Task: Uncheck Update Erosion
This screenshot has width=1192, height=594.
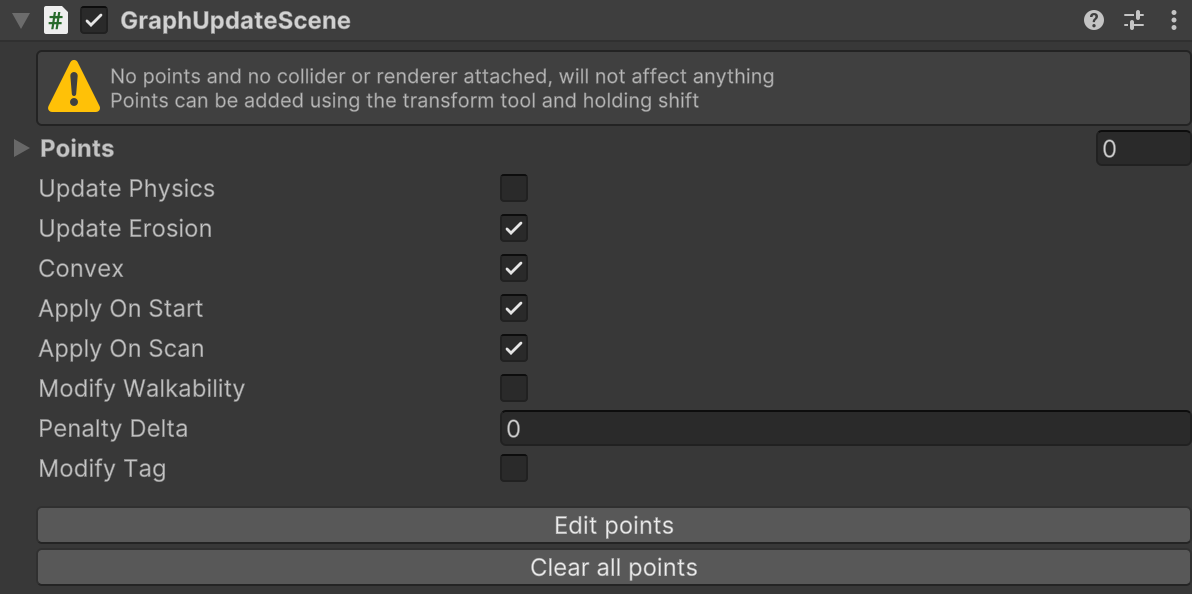Action: 514,228
